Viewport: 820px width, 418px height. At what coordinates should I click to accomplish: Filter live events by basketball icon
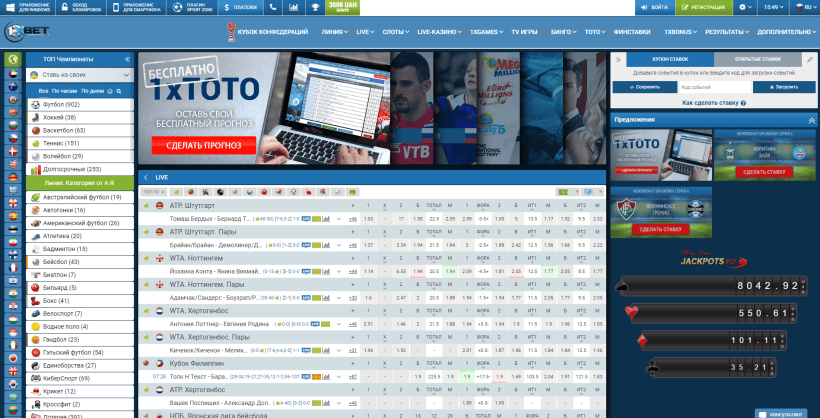tap(191, 192)
